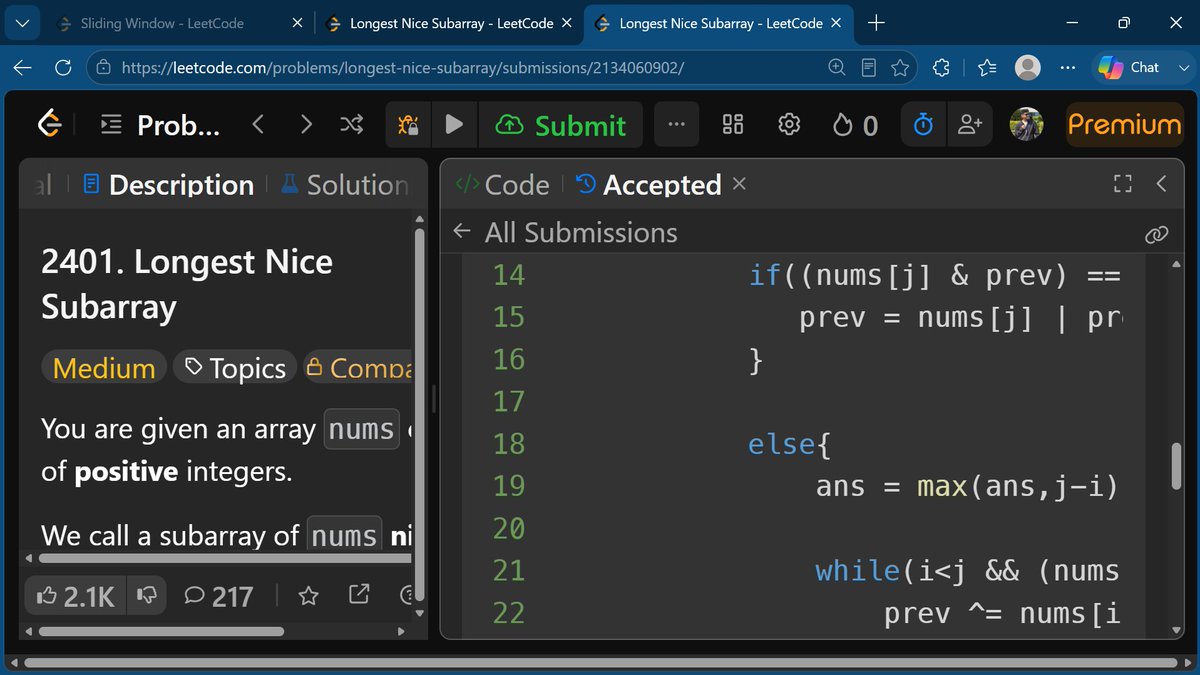Click description panel horizontal scrollbar
1200x675 pixels.
click(x=161, y=631)
